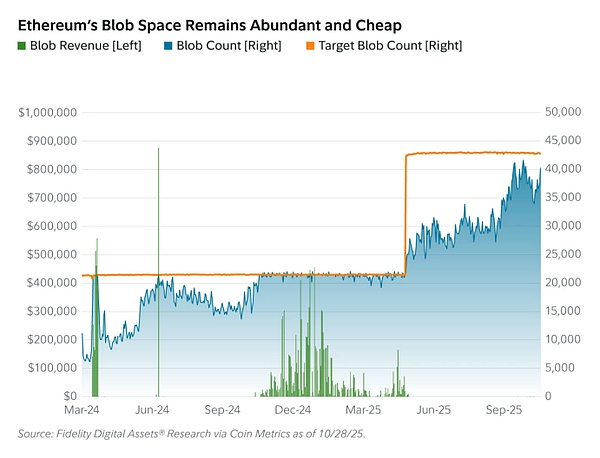Image resolution: width=600 pixels, height=458 pixels.
Task: Click the $1,000,000 left axis label
Action: pos(48,112)
